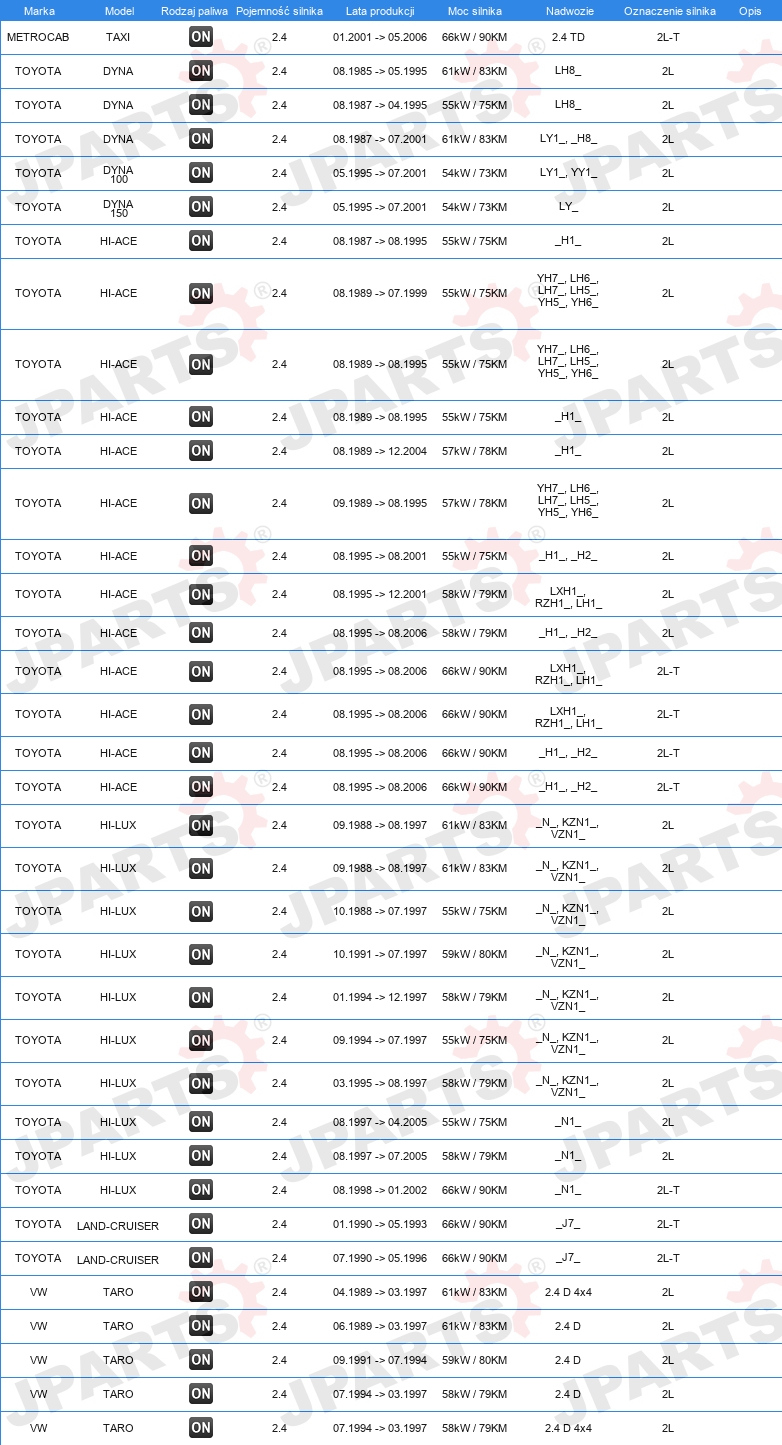Click production dates 08.1998 -> 01.2002

(x=380, y=1190)
